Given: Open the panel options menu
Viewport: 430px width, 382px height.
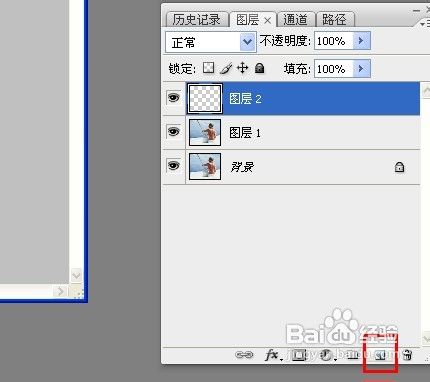Looking at the screenshot, I should click(x=425, y=24).
